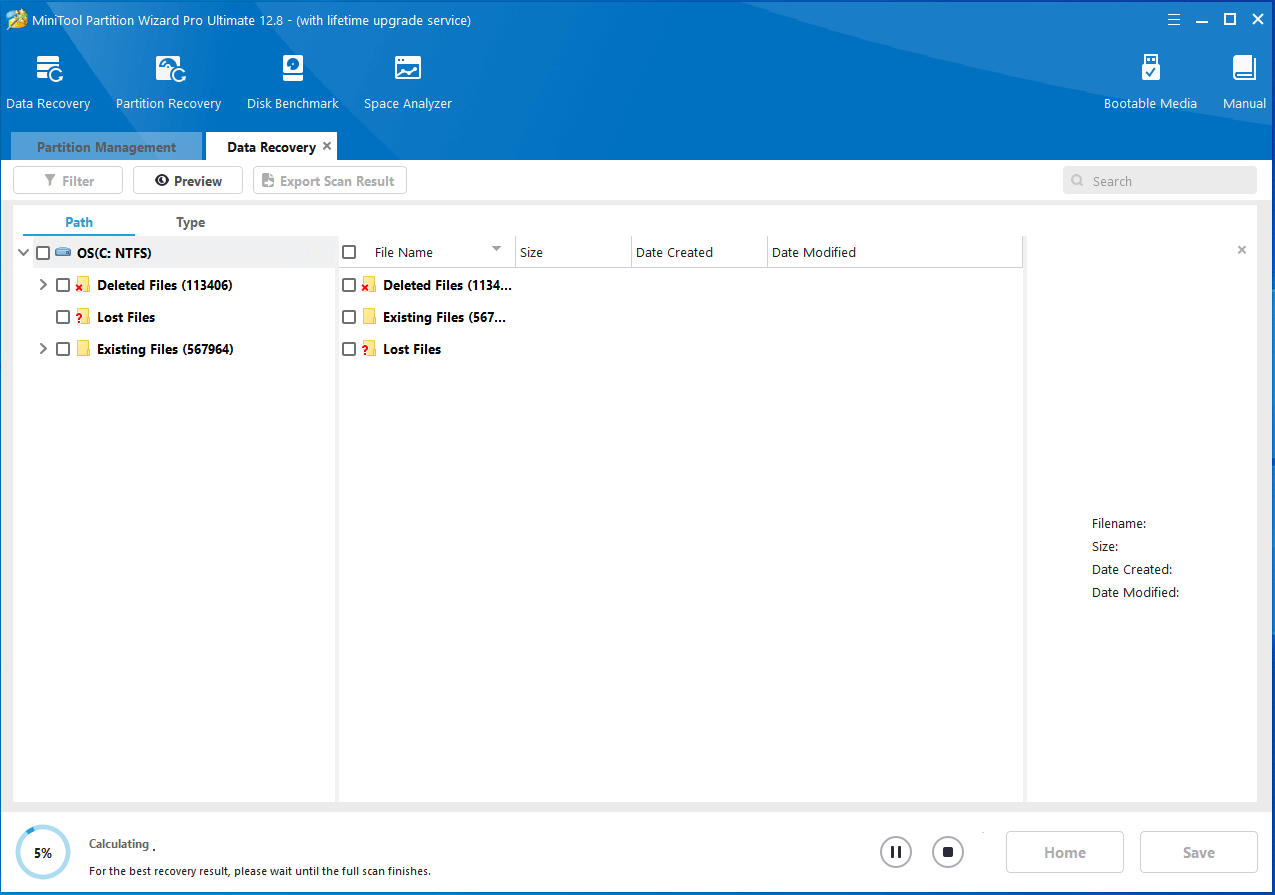Image resolution: width=1275 pixels, height=895 pixels.
Task: Open the Manual book icon
Action: coord(1244,69)
